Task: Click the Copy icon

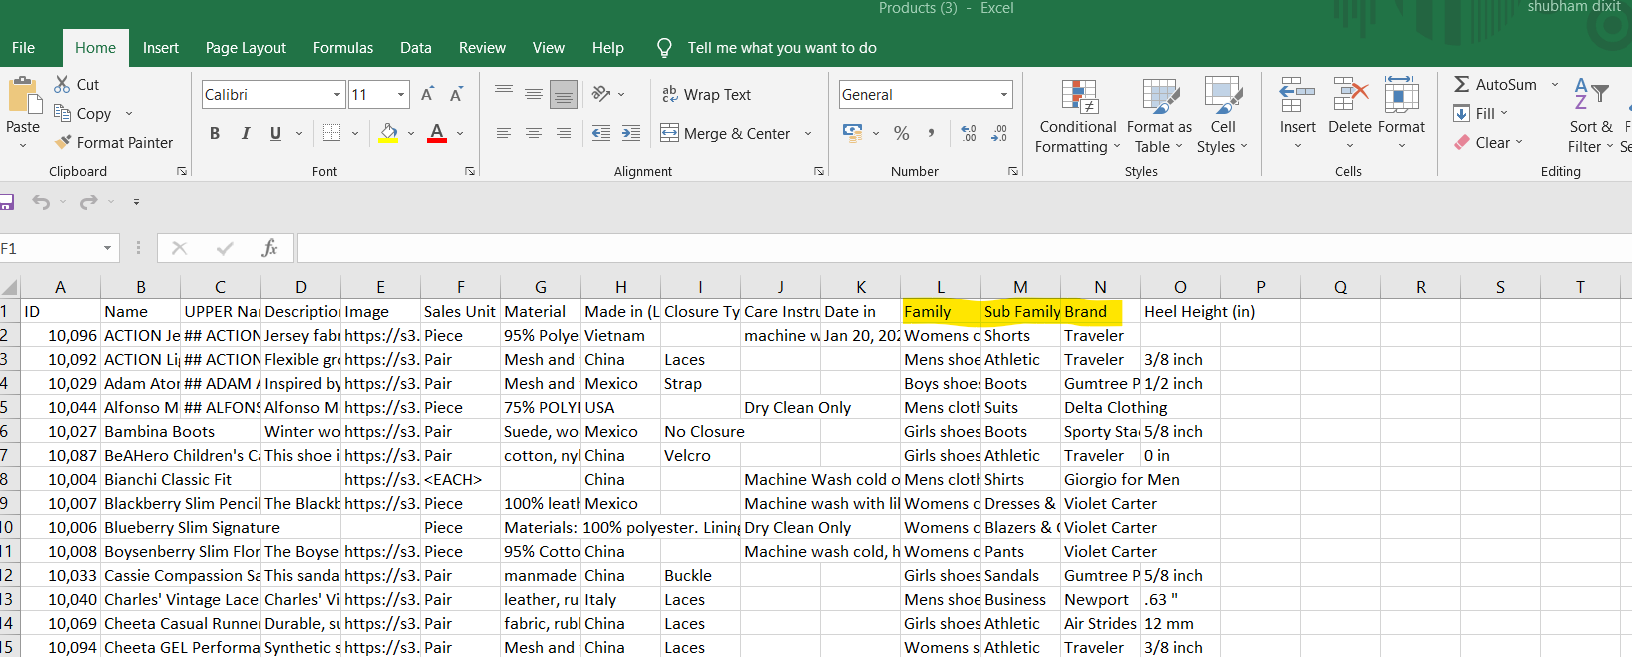Action: (62, 114)
